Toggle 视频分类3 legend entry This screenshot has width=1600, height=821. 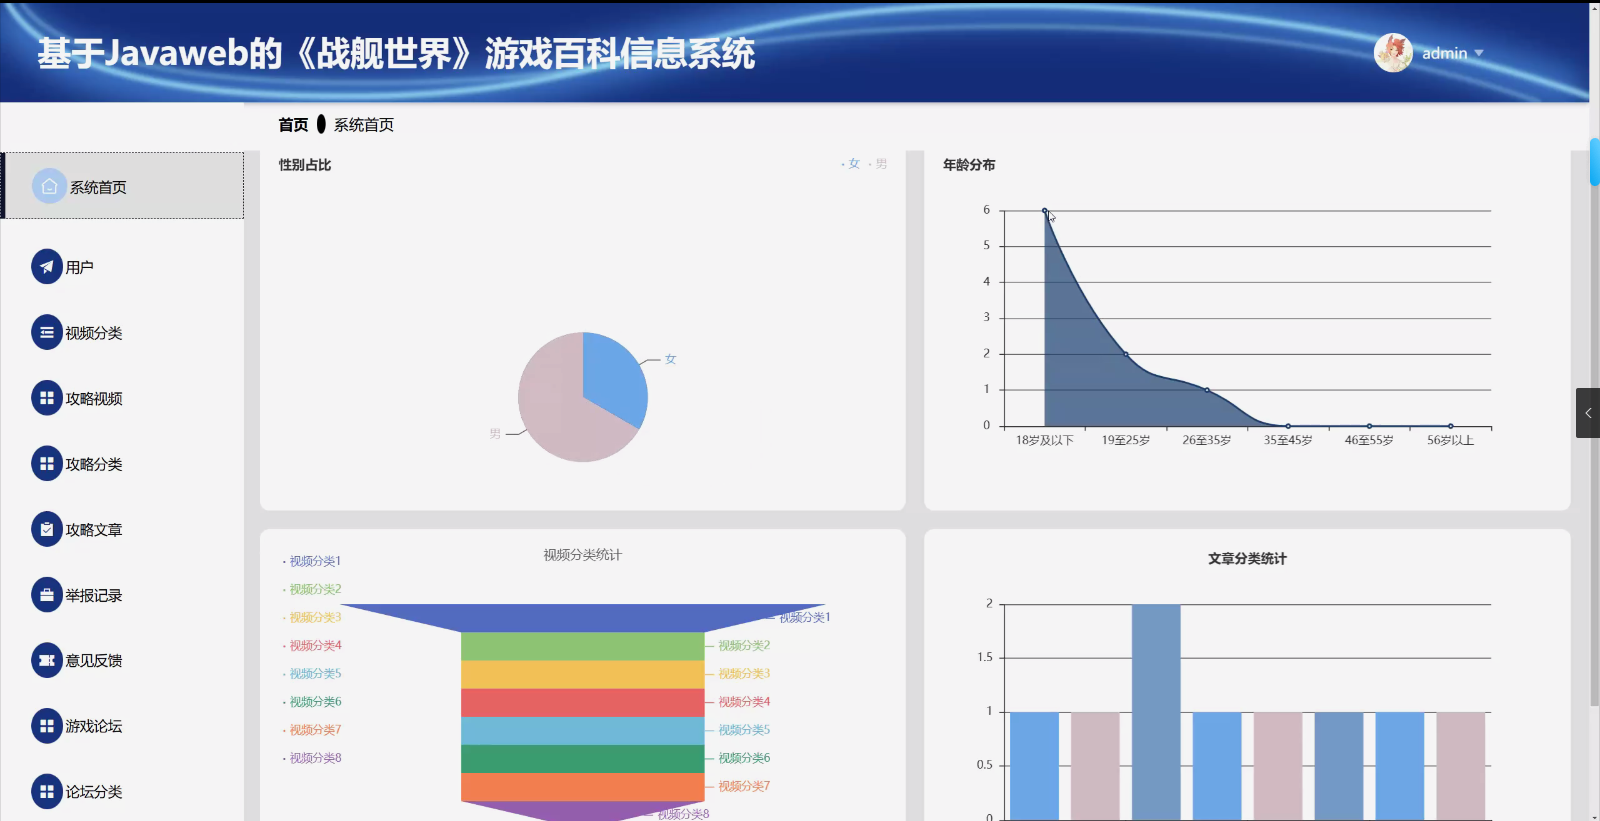(313, 617)
